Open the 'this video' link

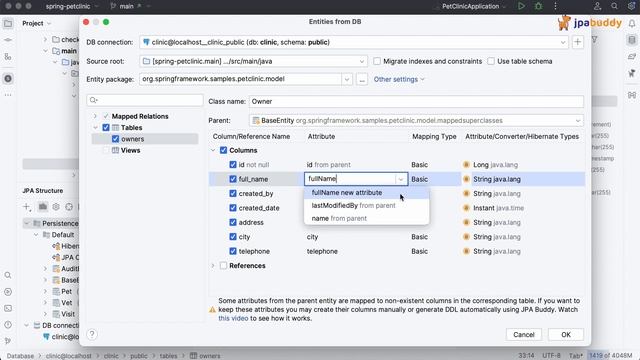(233, 318)
